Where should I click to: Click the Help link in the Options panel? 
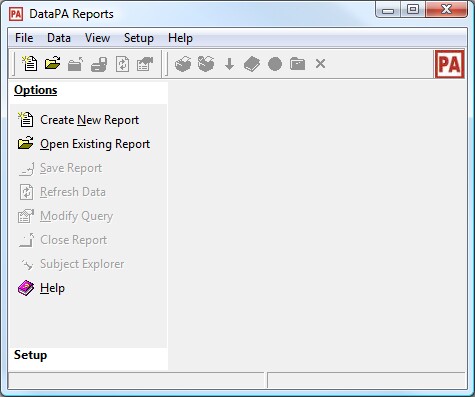52,288
